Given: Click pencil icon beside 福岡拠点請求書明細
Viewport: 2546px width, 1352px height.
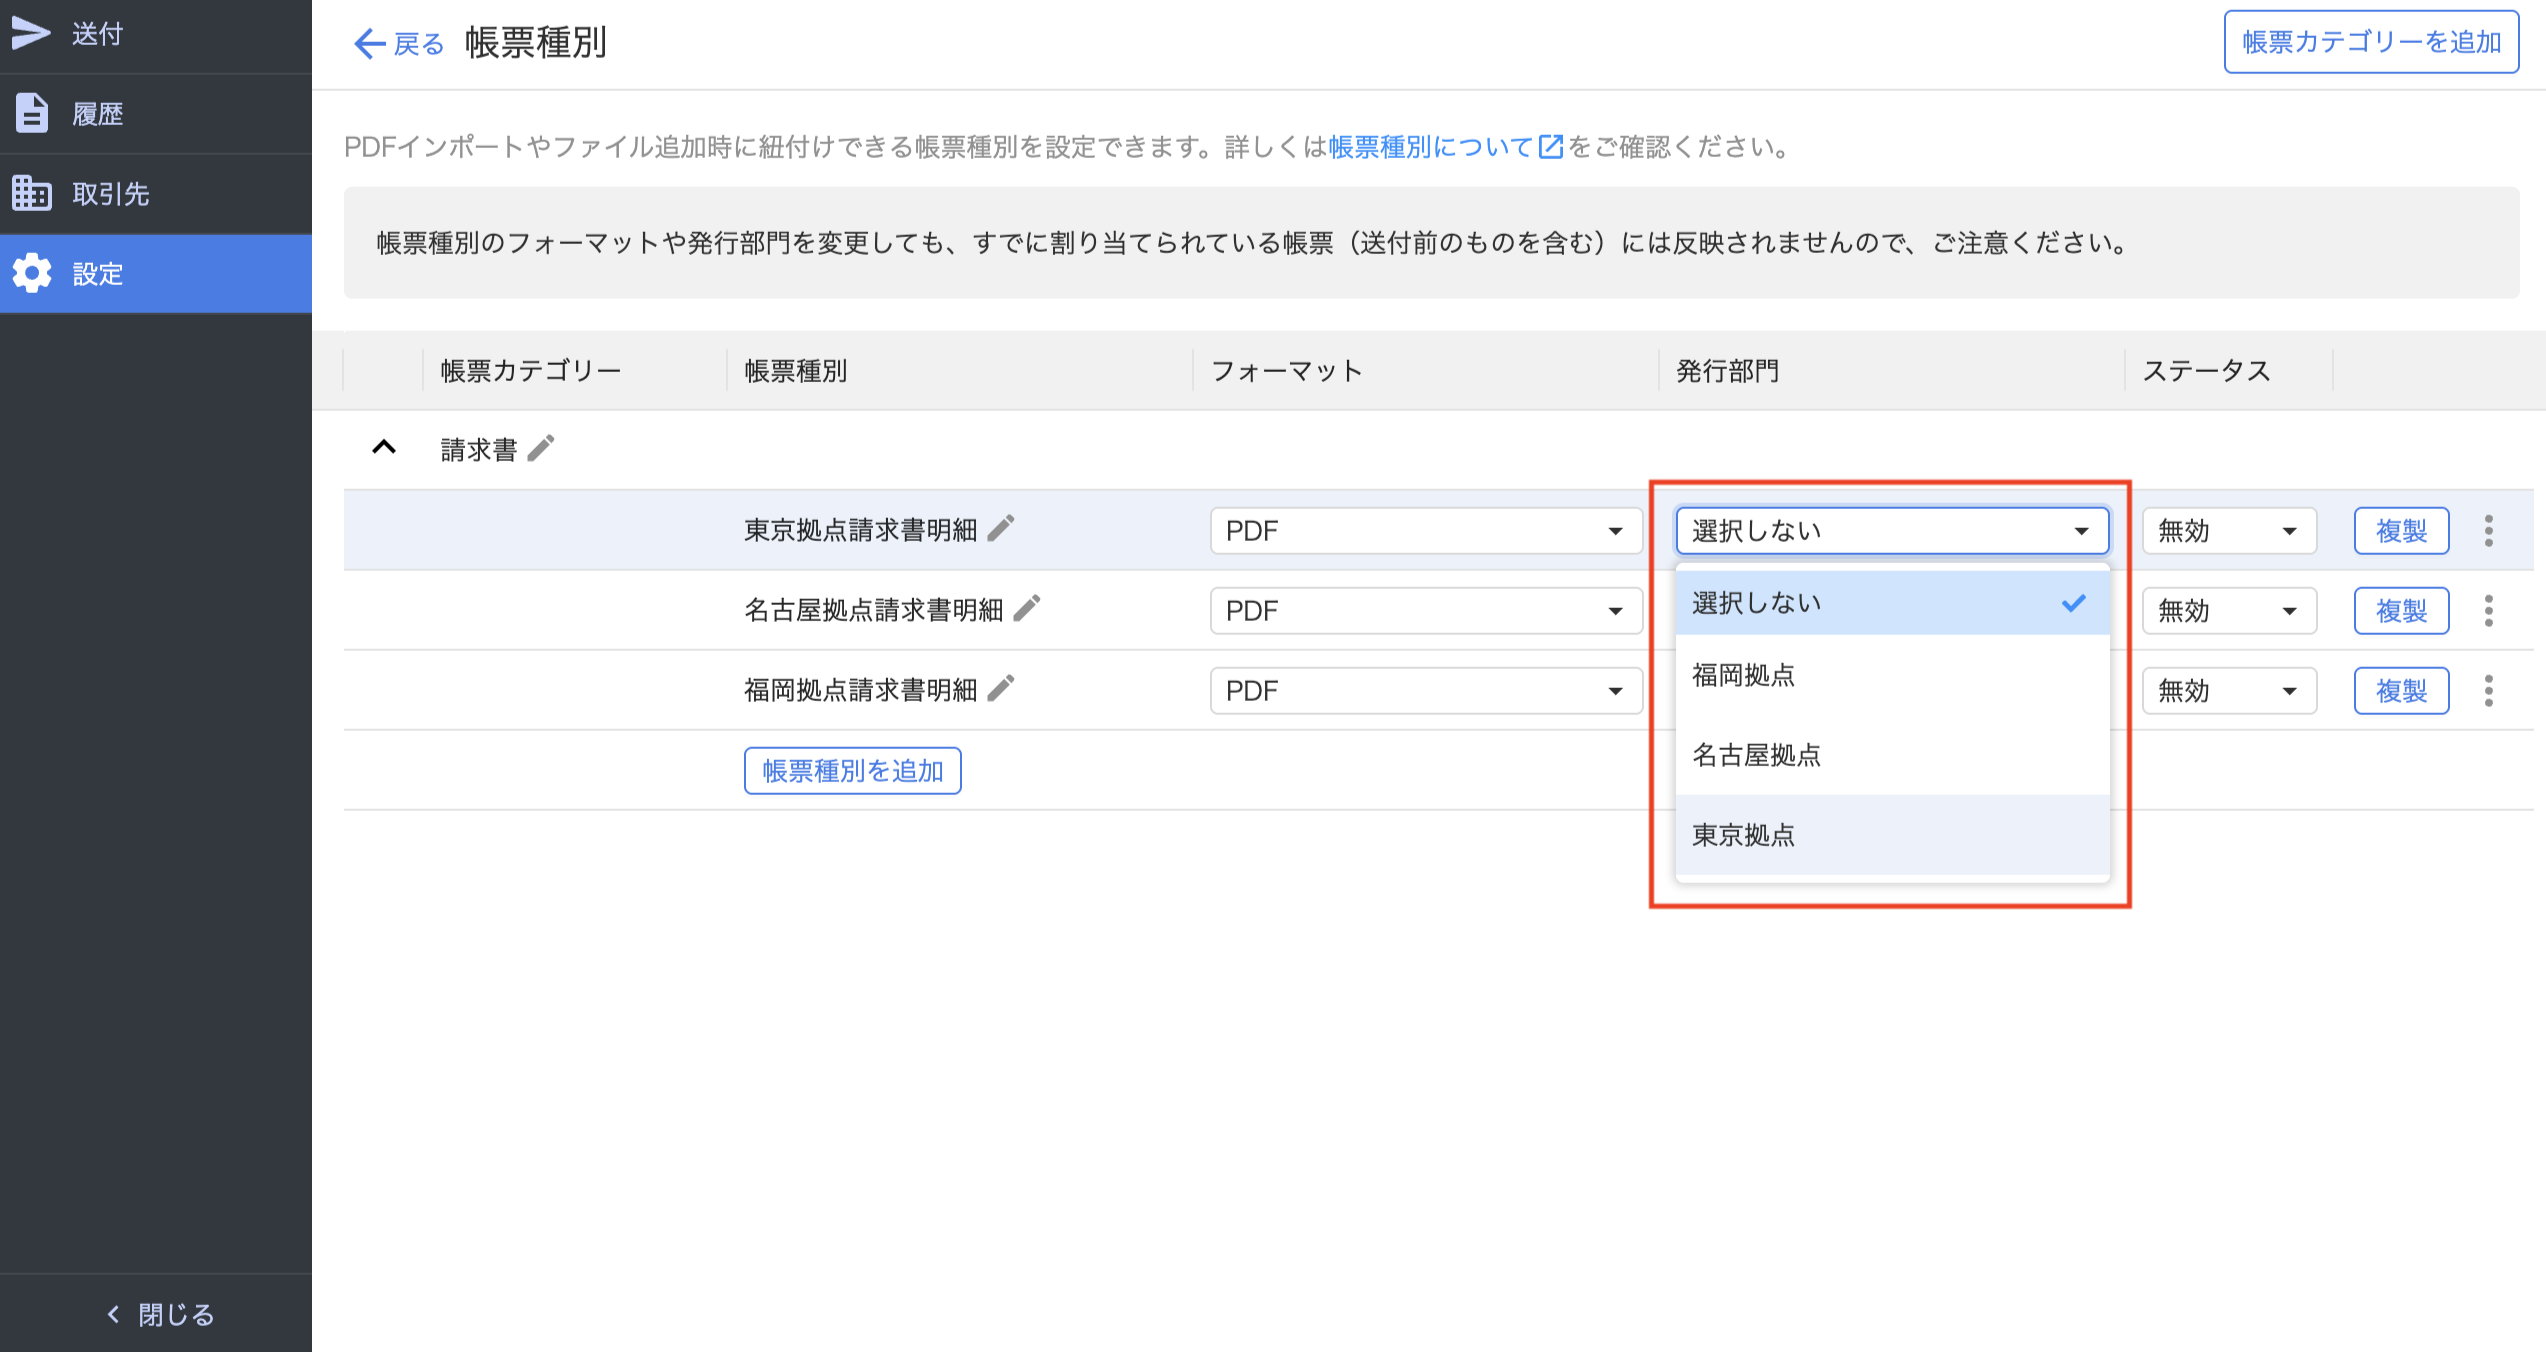Looking at the screenshot, I should (1001, 688).
